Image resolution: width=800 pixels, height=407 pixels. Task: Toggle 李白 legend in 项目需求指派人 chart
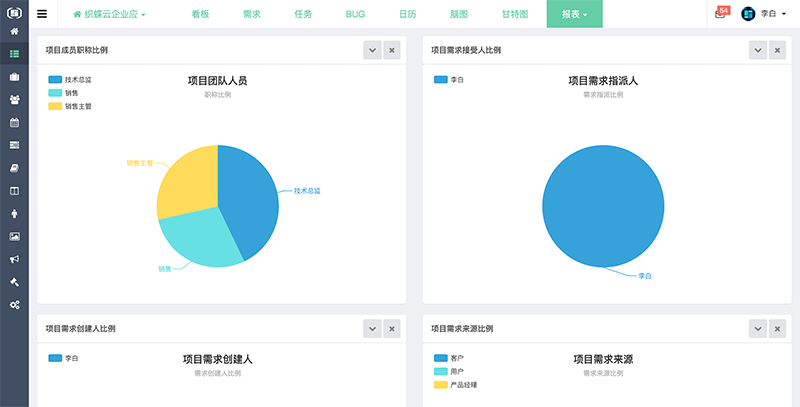click(449, 80)
